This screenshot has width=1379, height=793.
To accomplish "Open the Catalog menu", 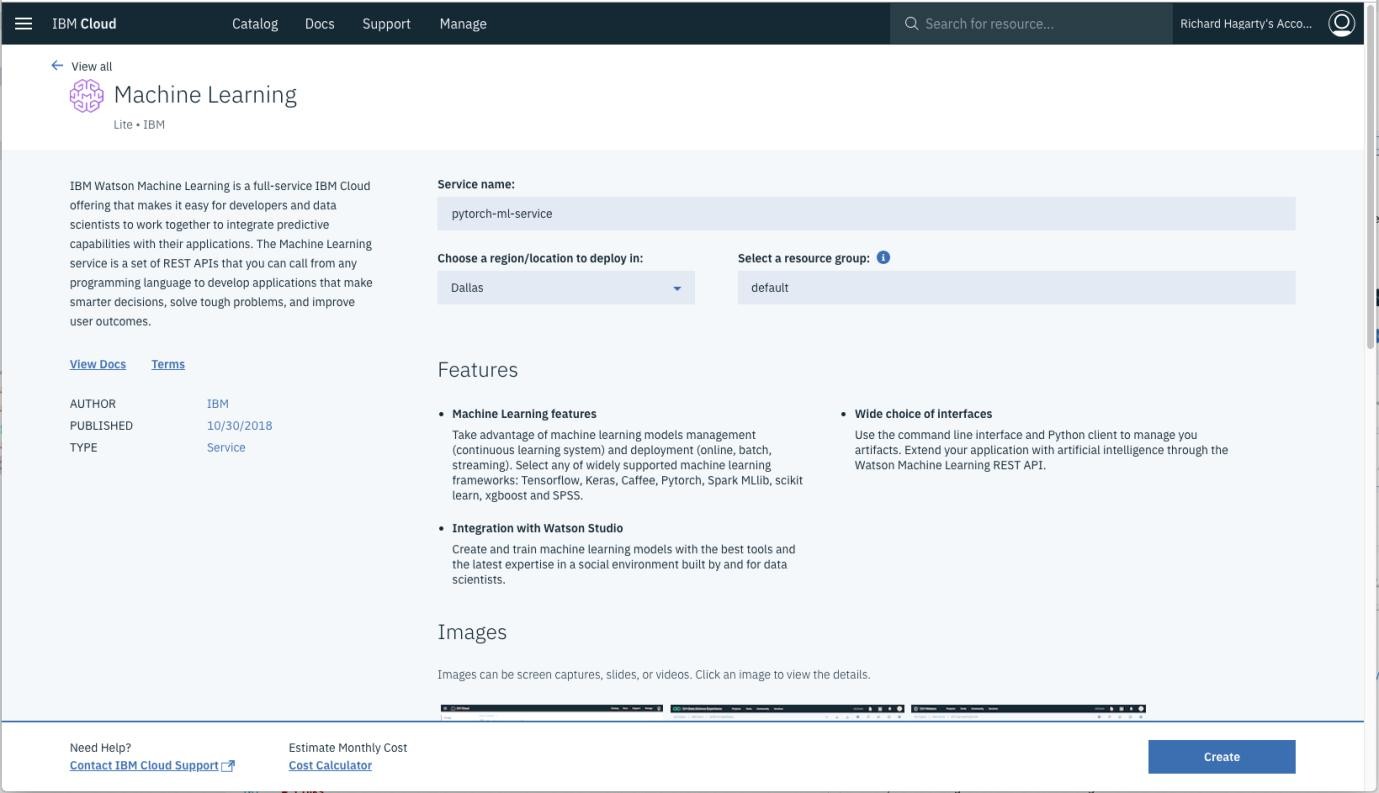I will 255,23.
